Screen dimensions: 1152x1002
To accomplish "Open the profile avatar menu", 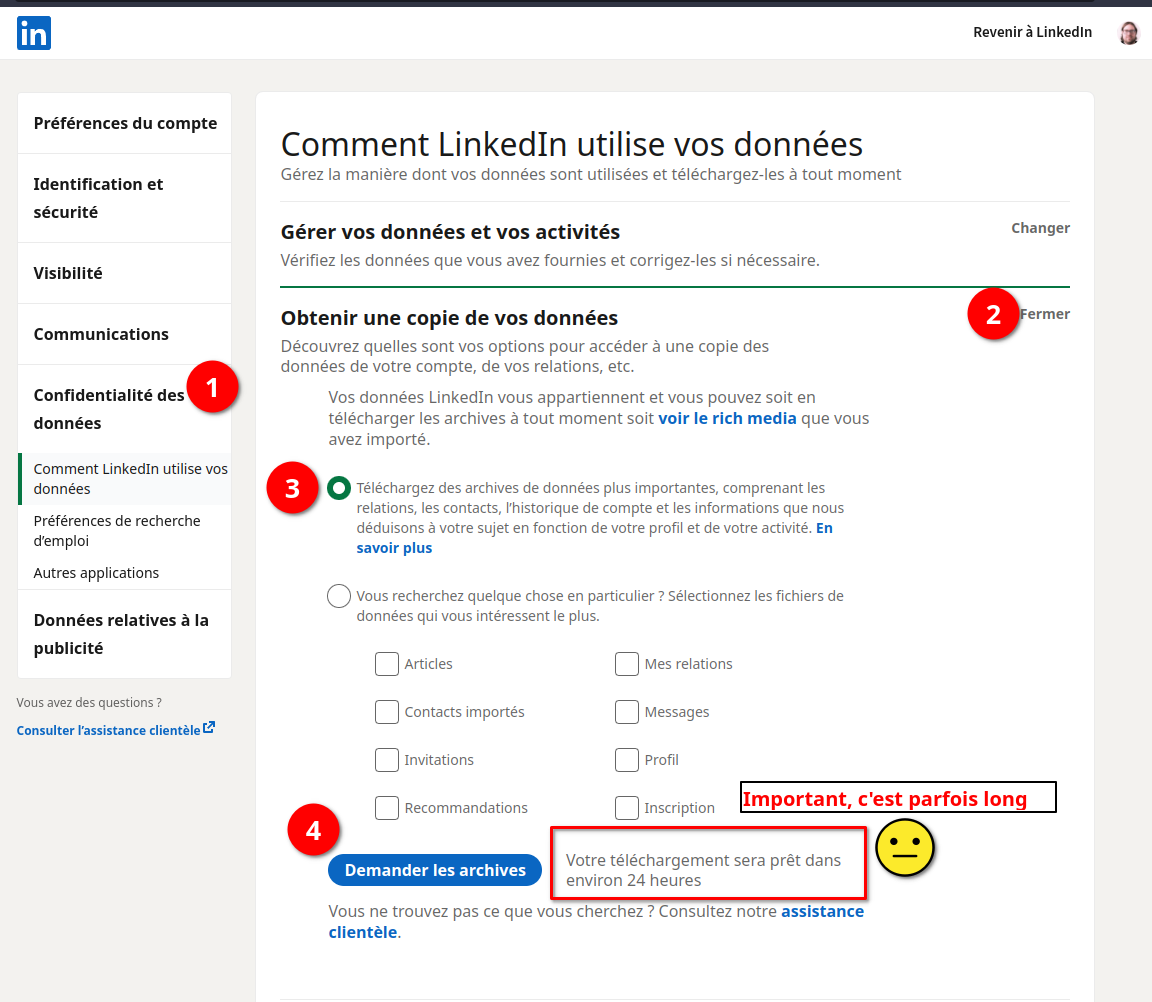I will [1128, 32].
